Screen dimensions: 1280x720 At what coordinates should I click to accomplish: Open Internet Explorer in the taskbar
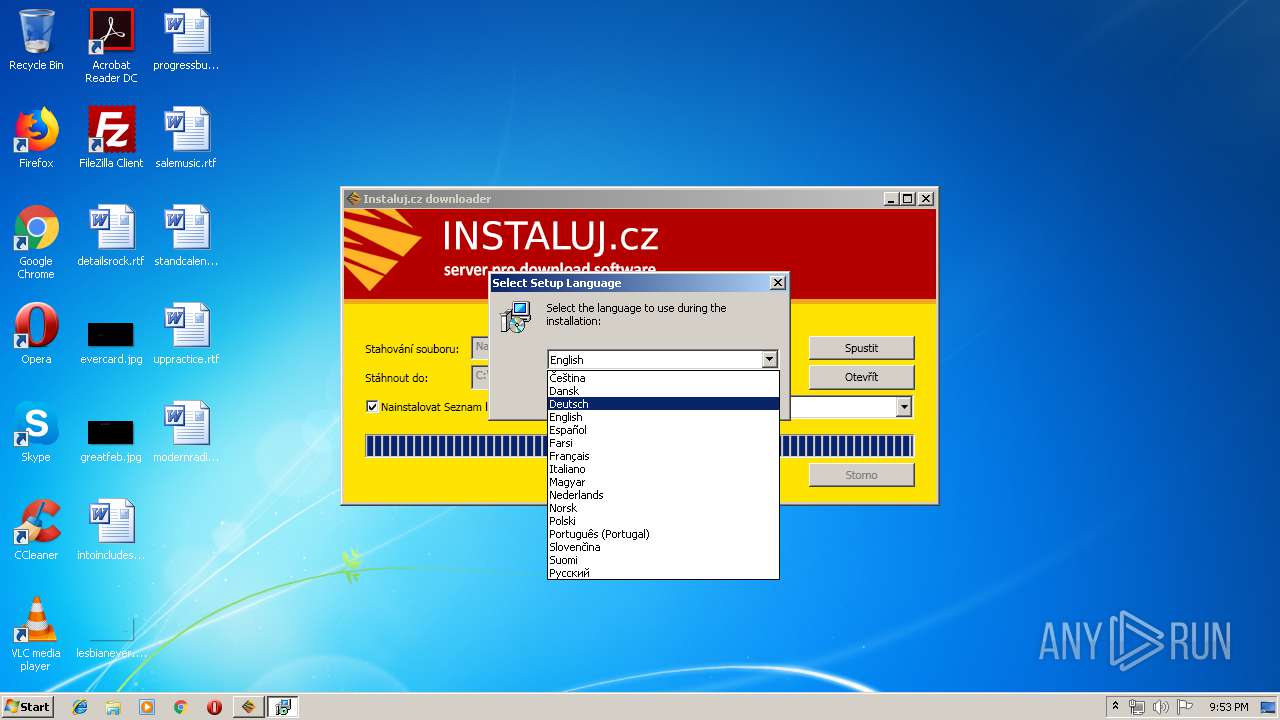80,707
